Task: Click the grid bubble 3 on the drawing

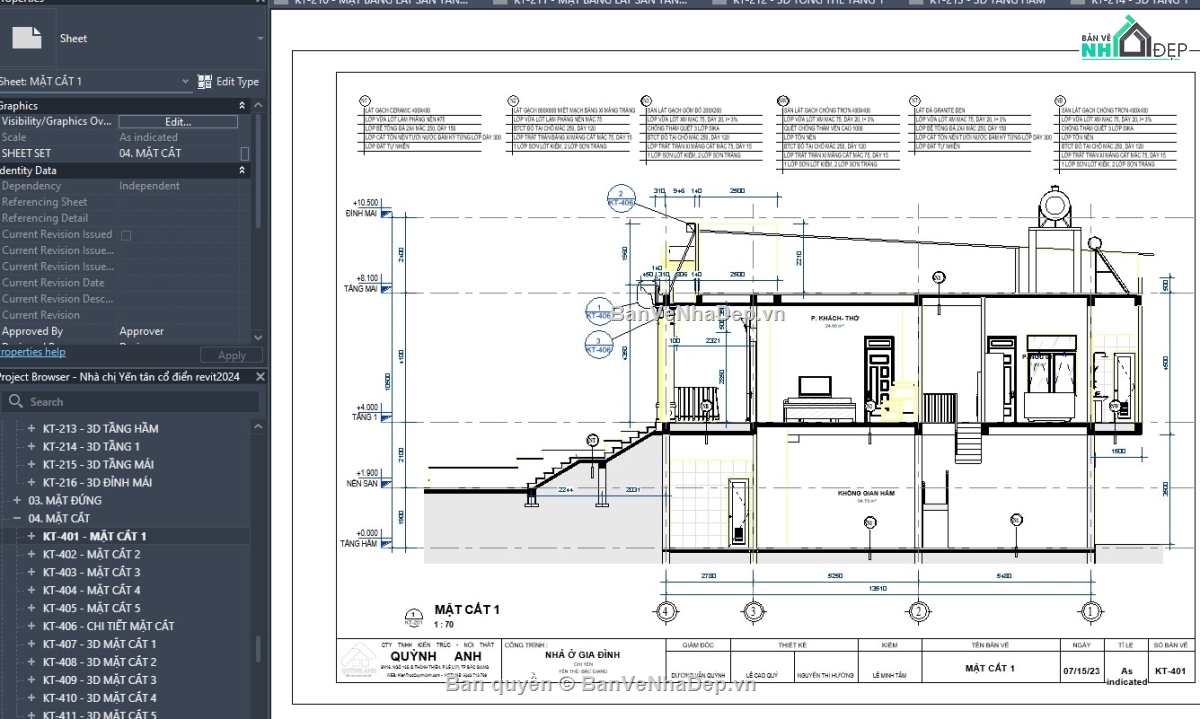Action: [x=753, y=610]
